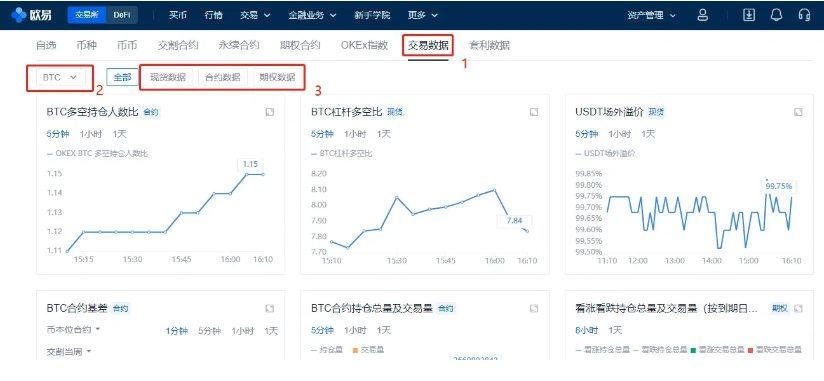Click the 期权 tag on 看涨看跌 card

[x=780, y=308]
